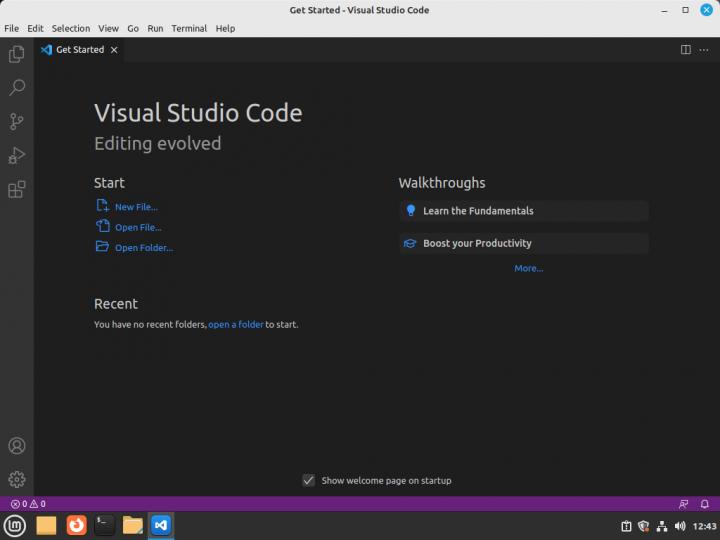Click the New File... link
The image size is (720, 540).
[136, 207]
